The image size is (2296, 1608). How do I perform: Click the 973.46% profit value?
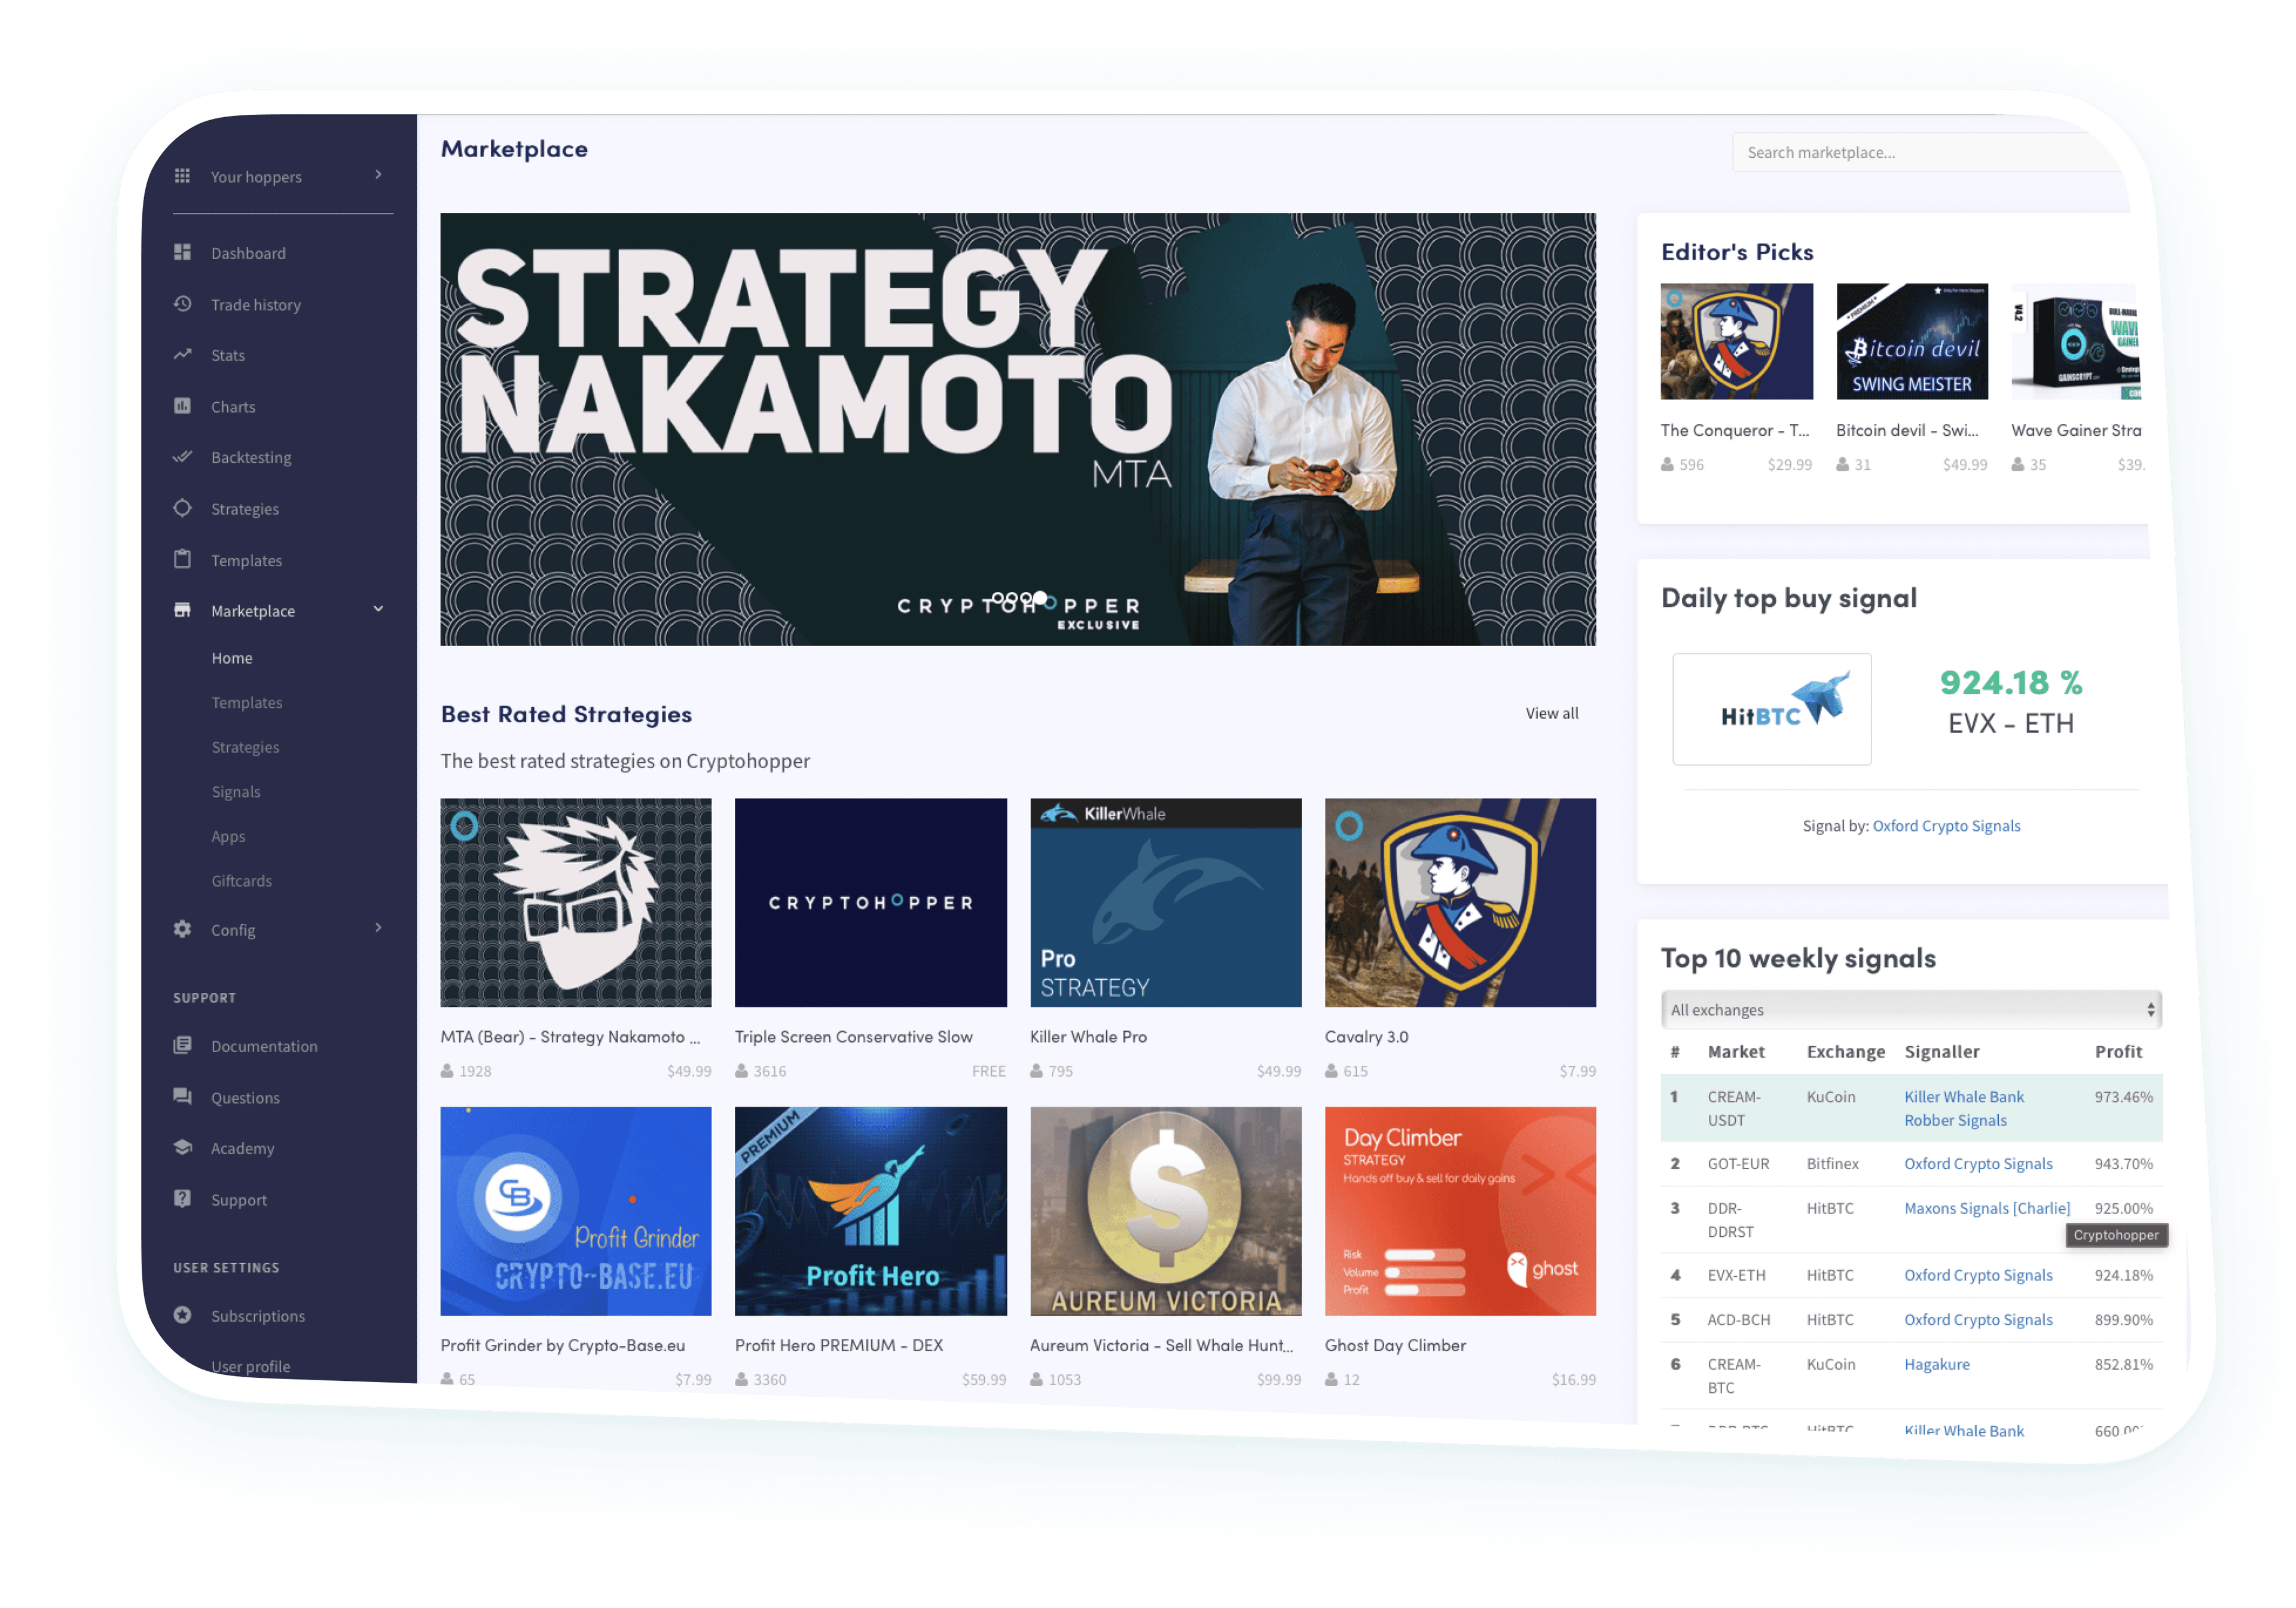point(2124,1097)
